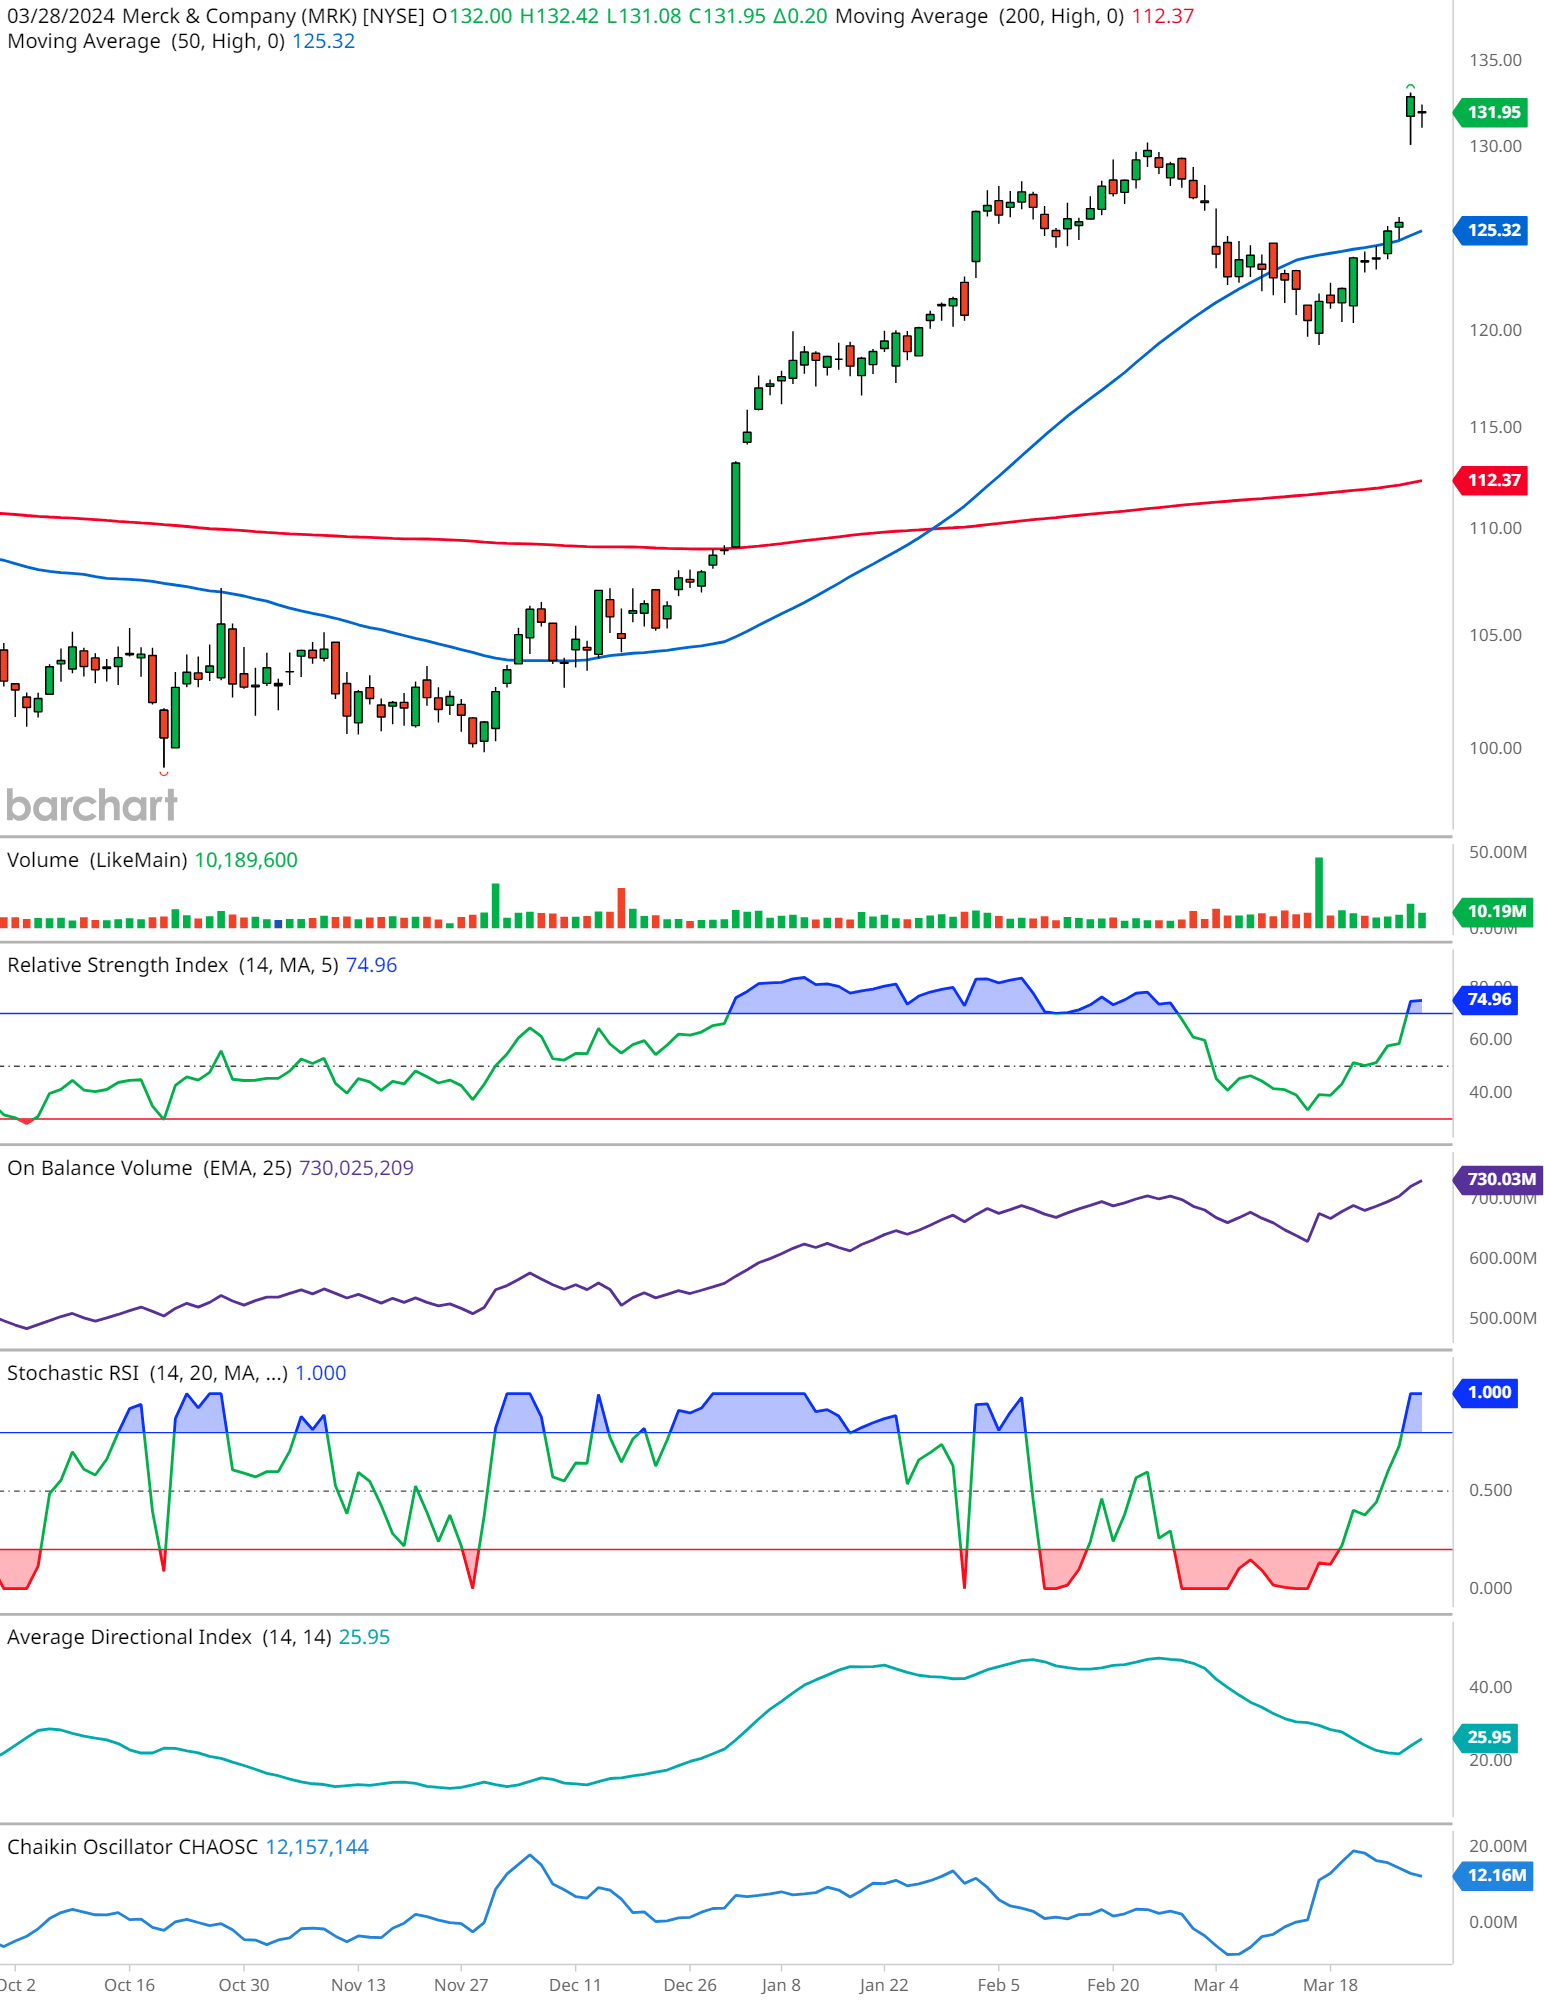Click the teal 25.95 ADX tag
Image resolution: width=1544 pixels, height=2003 pixels.
(x=1487, y=1737)
